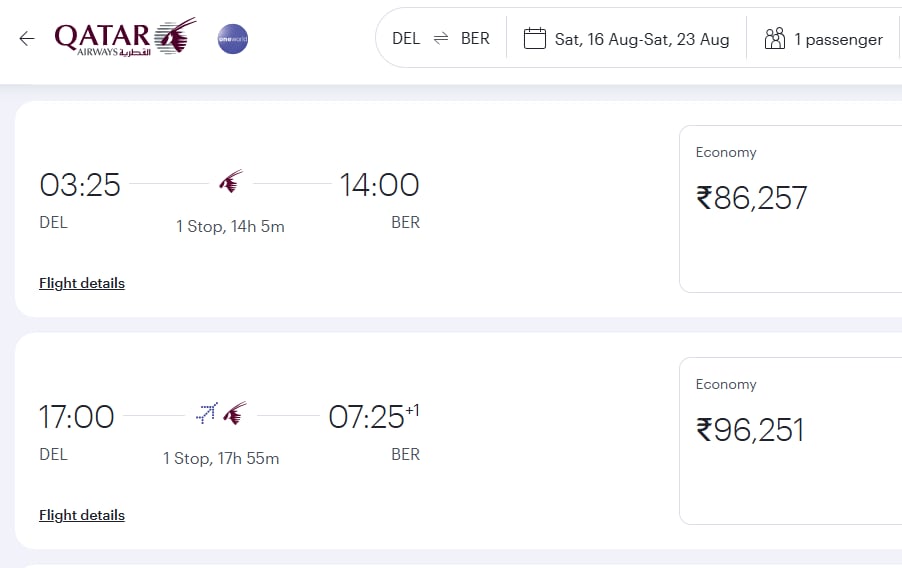
Task: Click the passengers group icon
Action: coord(775,39)
